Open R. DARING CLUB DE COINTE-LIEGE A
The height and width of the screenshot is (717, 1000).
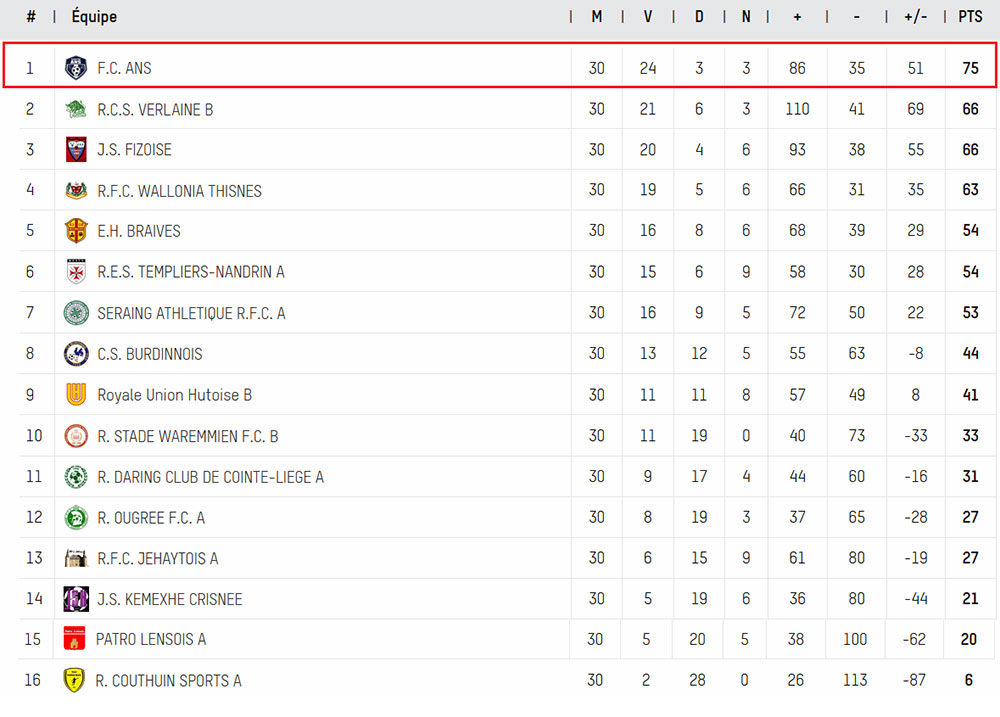pos(210,477)
